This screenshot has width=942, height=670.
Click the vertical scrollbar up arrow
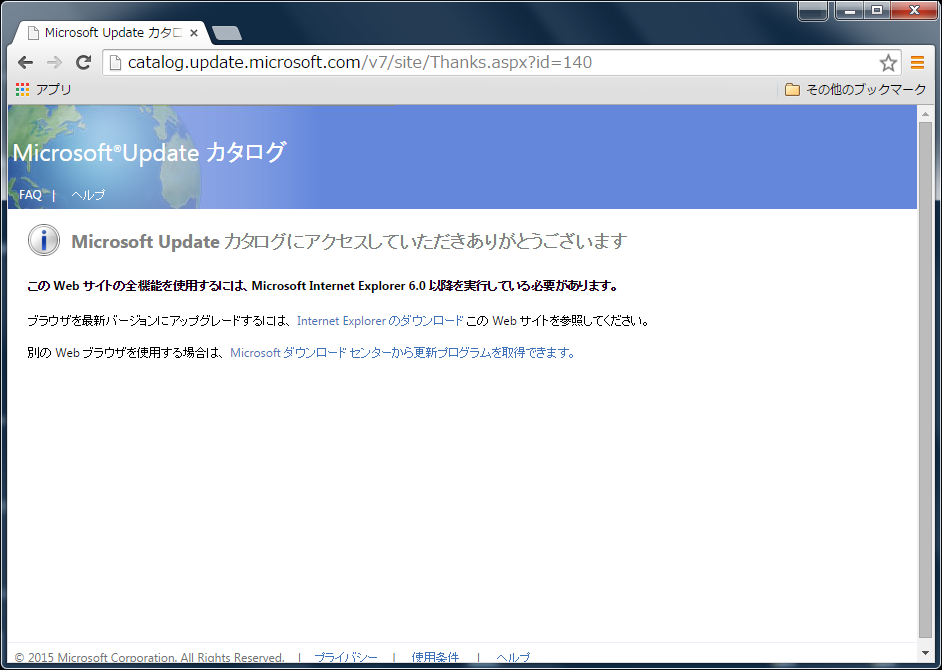925,113
